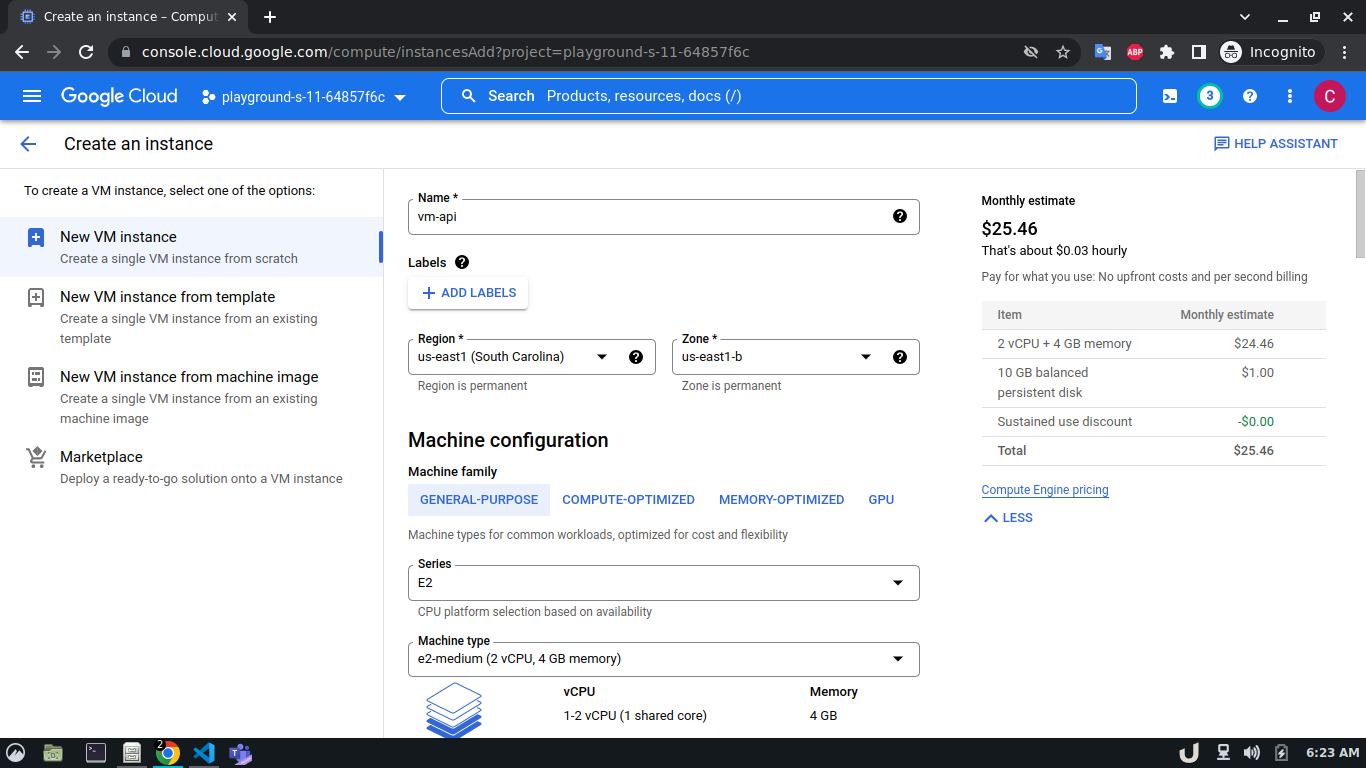This screenshot has width=1366, height=768.
Task: Open the browser tab search chevron
Action: click(1245, 17)
